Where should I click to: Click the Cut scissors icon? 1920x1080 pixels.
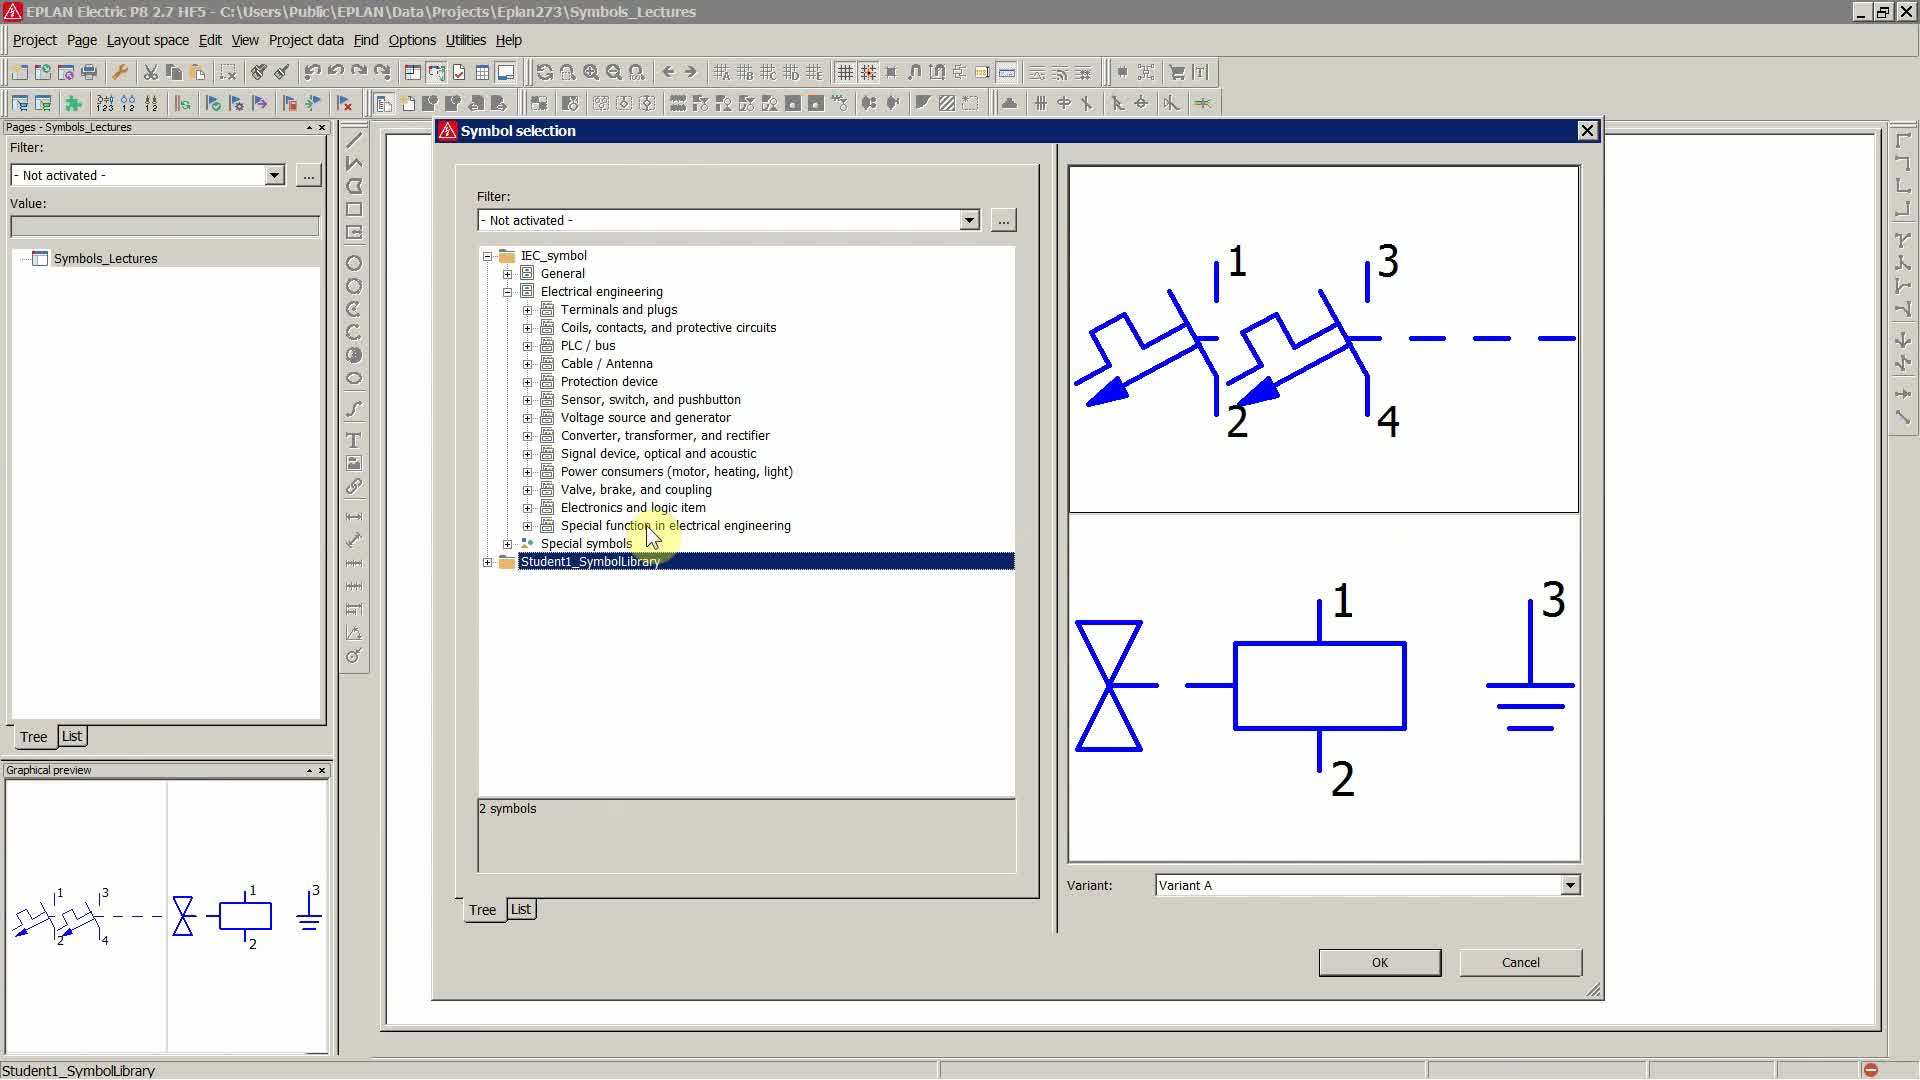(x=150, y=72)
